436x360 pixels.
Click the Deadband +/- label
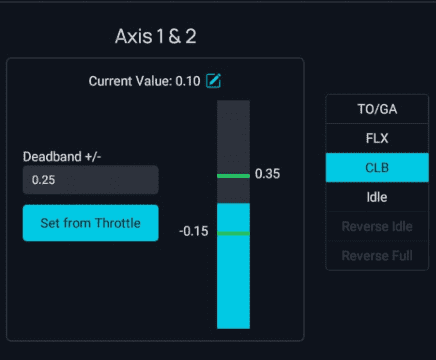62,156
